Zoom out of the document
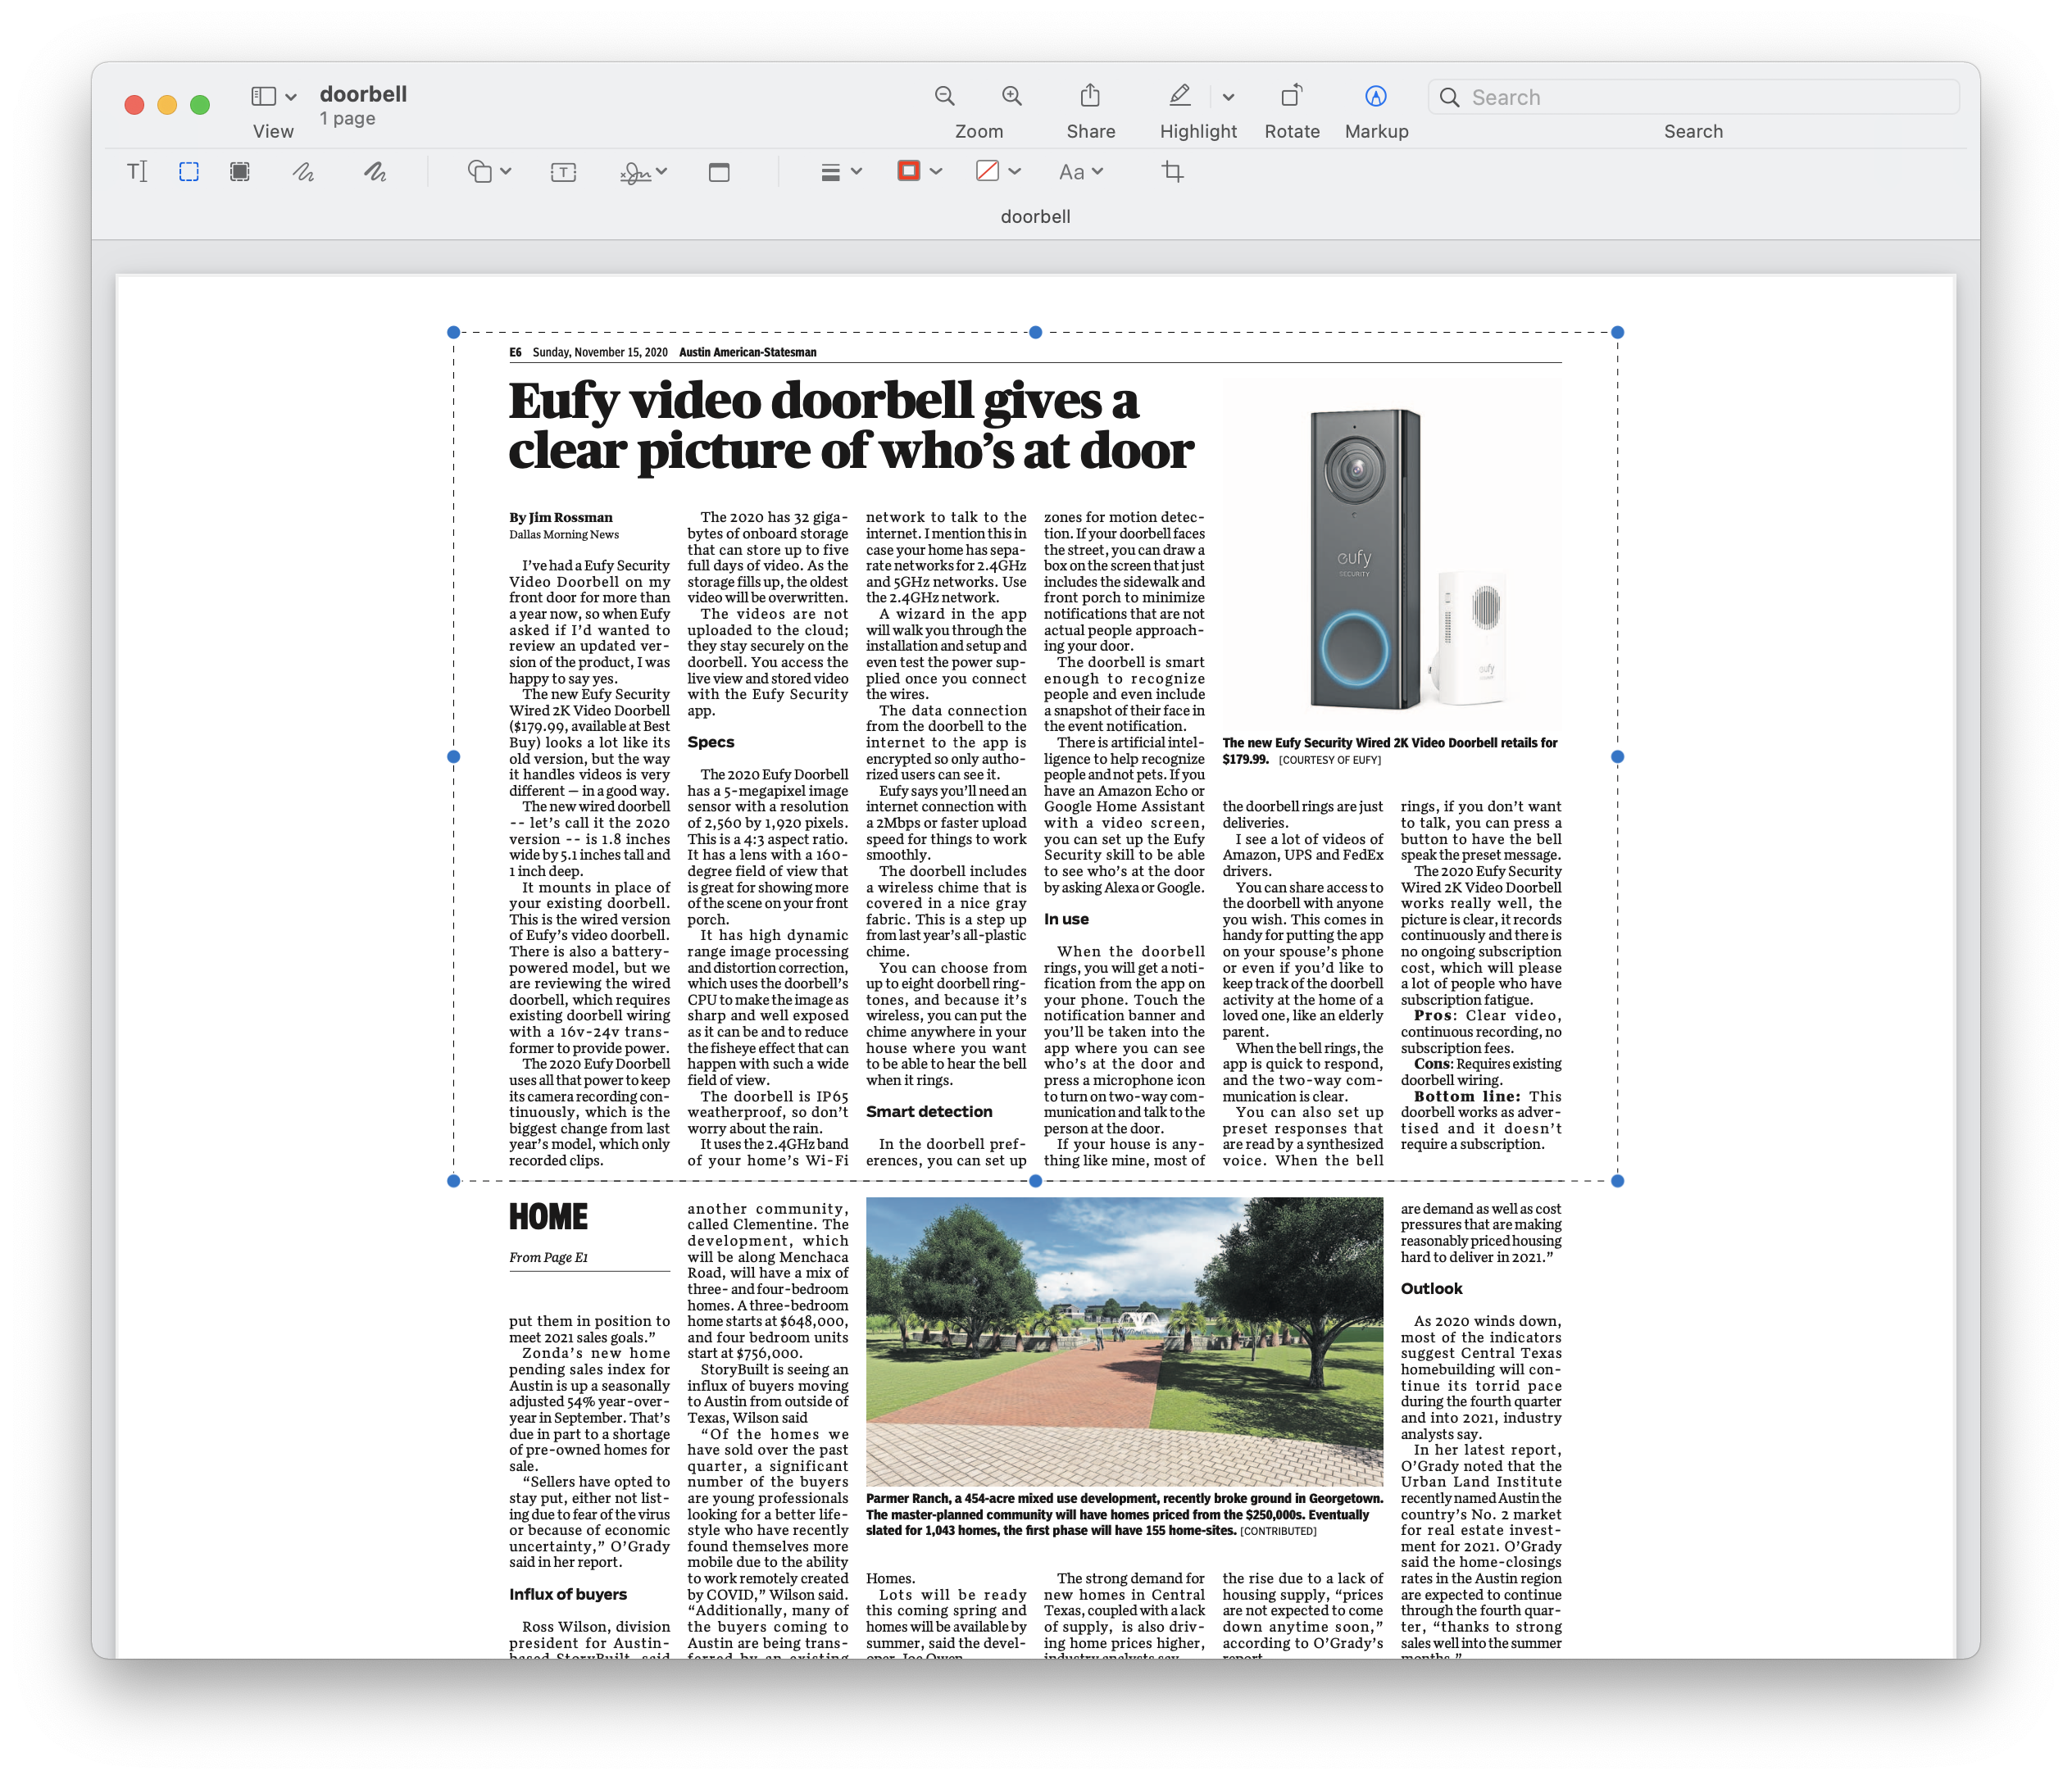 coord(944,96)
